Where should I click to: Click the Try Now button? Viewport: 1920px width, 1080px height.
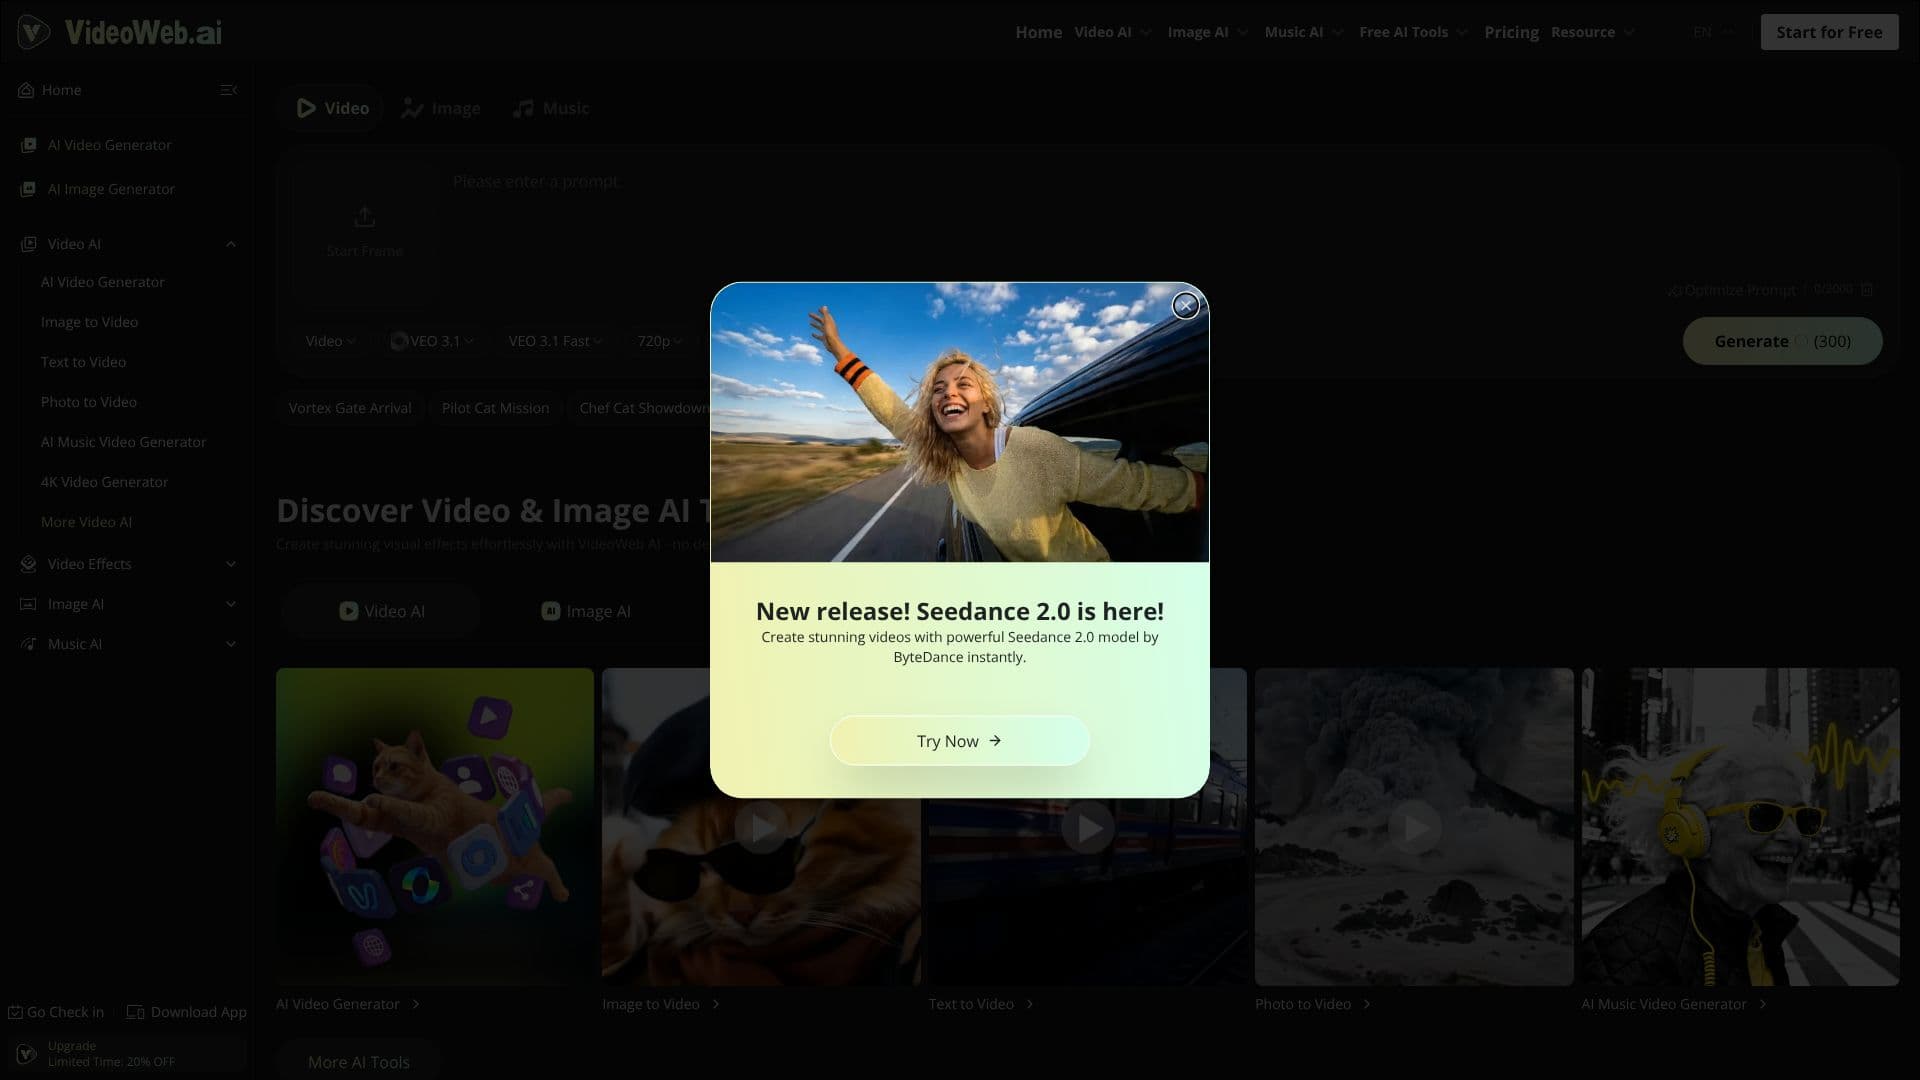(959, 741)
